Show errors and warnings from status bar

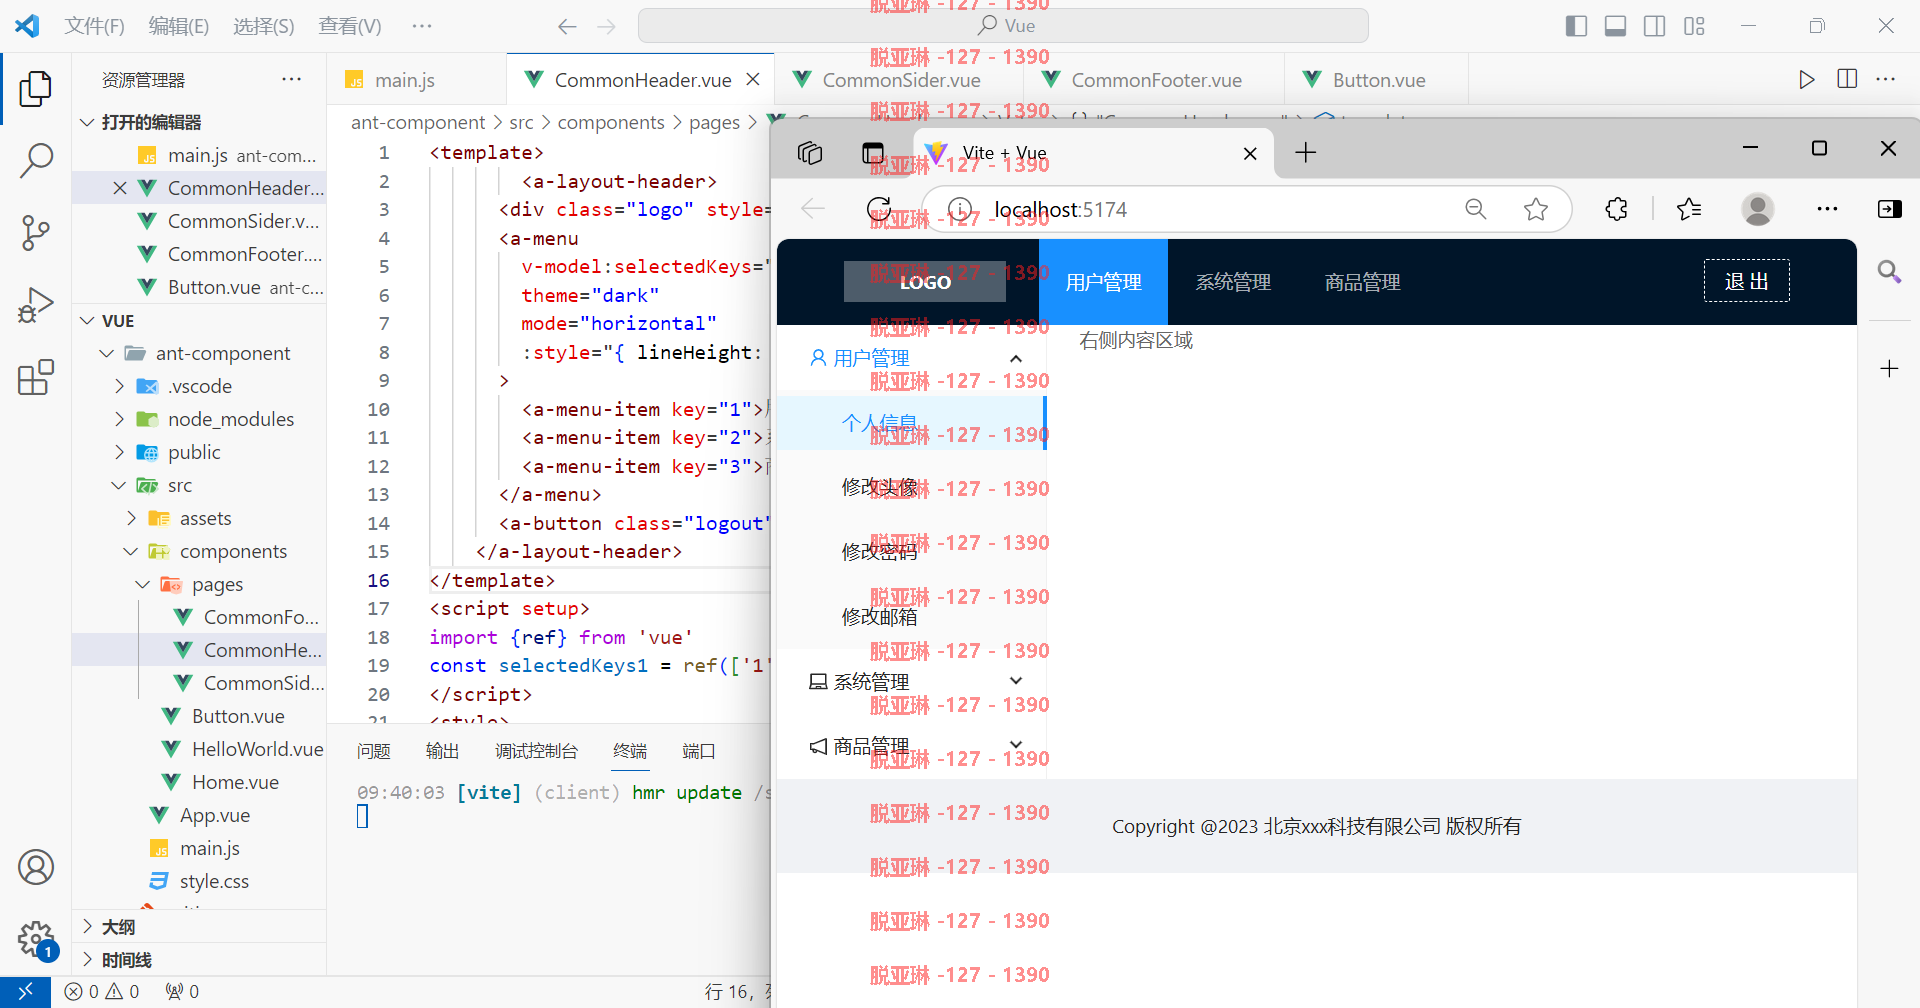tap(102, 992)
